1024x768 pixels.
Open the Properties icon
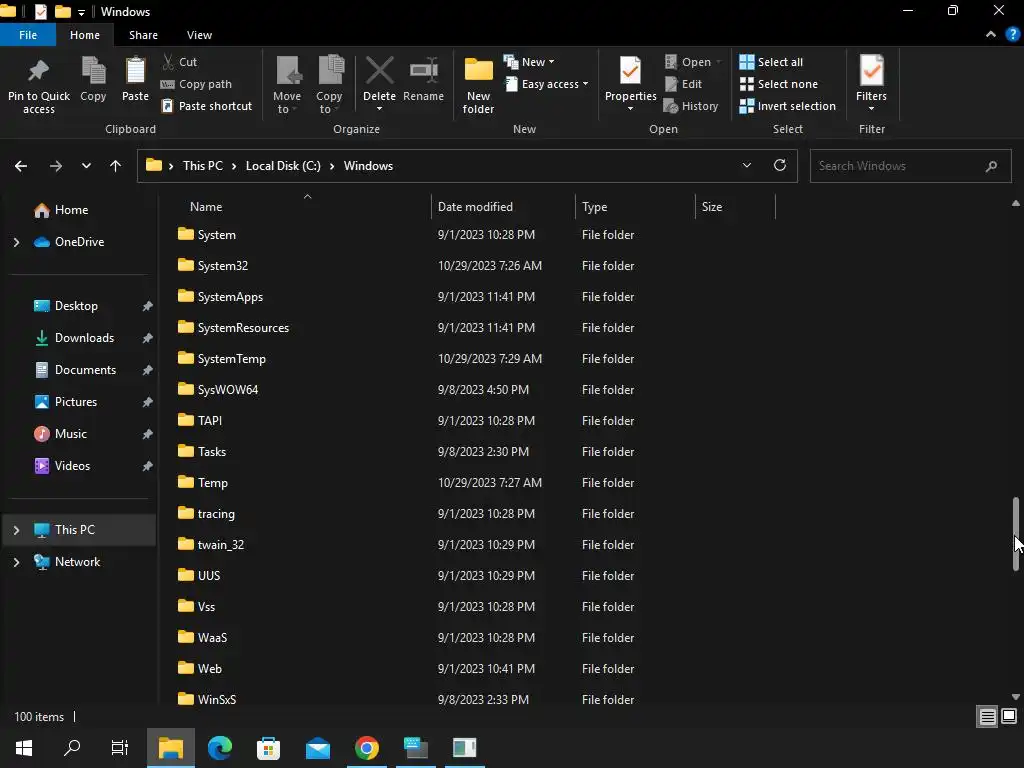pyautogui.click(x=630, y=71)
